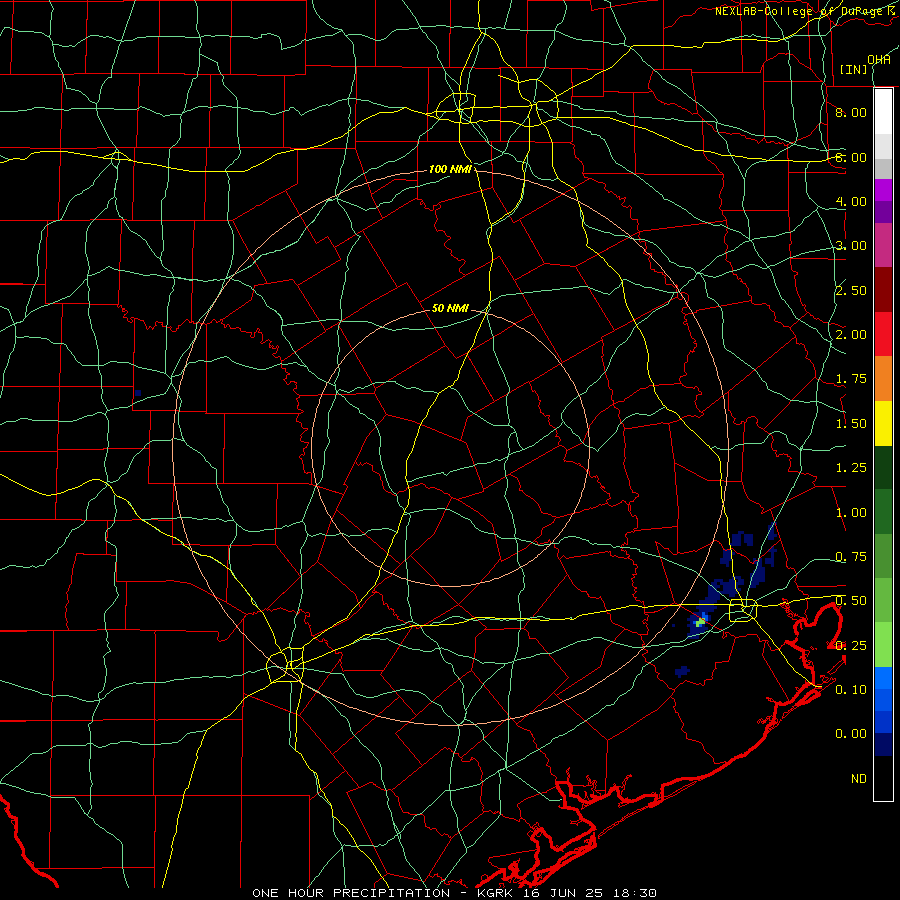The height and width of the screenshot is (900, 900).
Task: Pick the black ND legend swatch
Action: [x=883, y=778]
